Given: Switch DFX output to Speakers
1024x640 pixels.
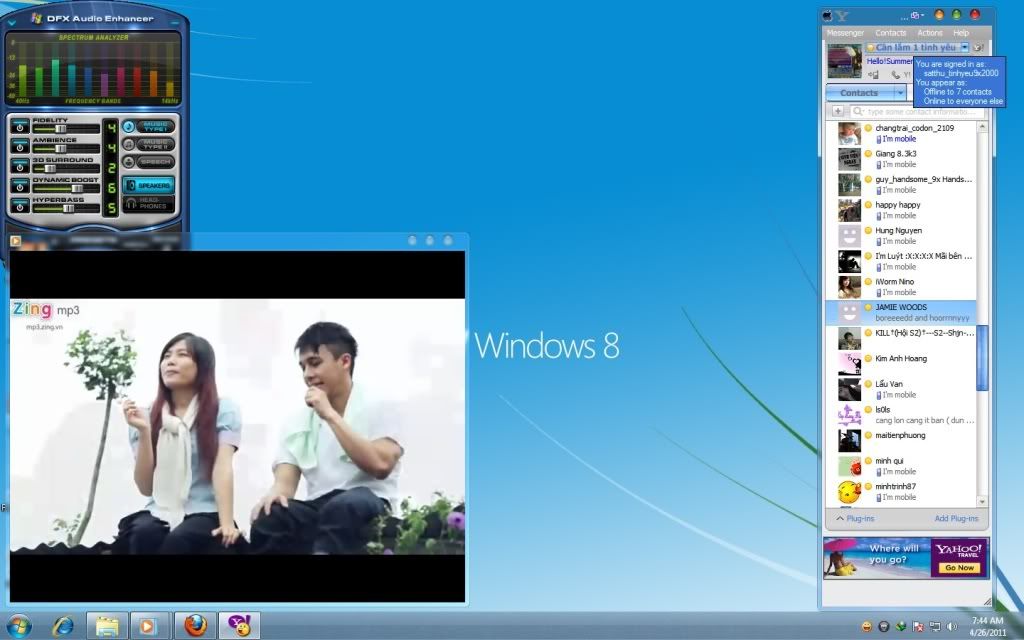Looking at the screenshot, I should (x=149, y=185).
